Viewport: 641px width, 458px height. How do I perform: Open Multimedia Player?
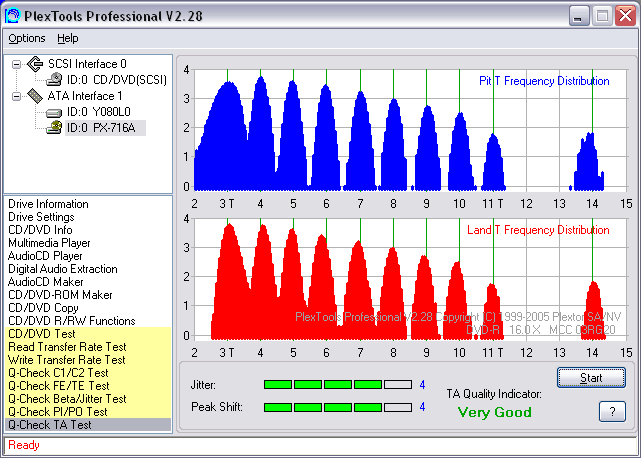(49, 243)
